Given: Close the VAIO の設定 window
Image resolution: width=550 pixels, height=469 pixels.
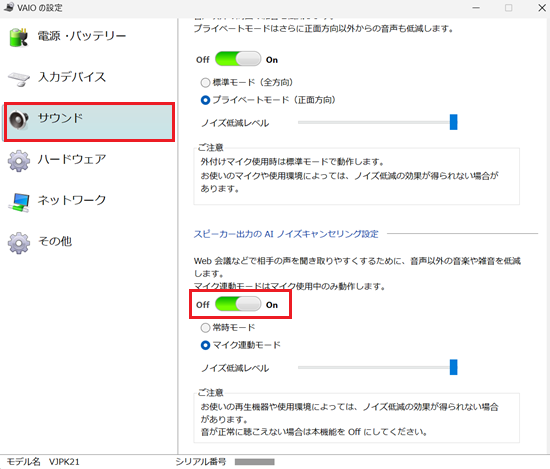Looking at the screenshot, I should pyautogui.click(x=542, y=8).
